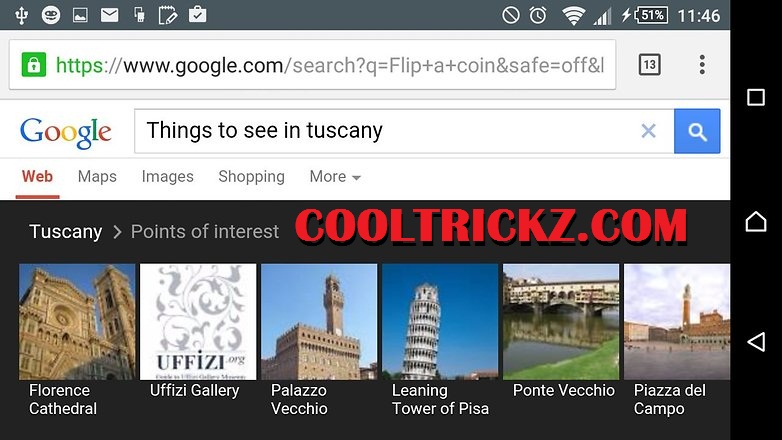Image resolution: width=782 pixels, height=440 pixels.
Task: Select the Uffizi Gallery thumbnail
Action: click(x=198, y=332)
